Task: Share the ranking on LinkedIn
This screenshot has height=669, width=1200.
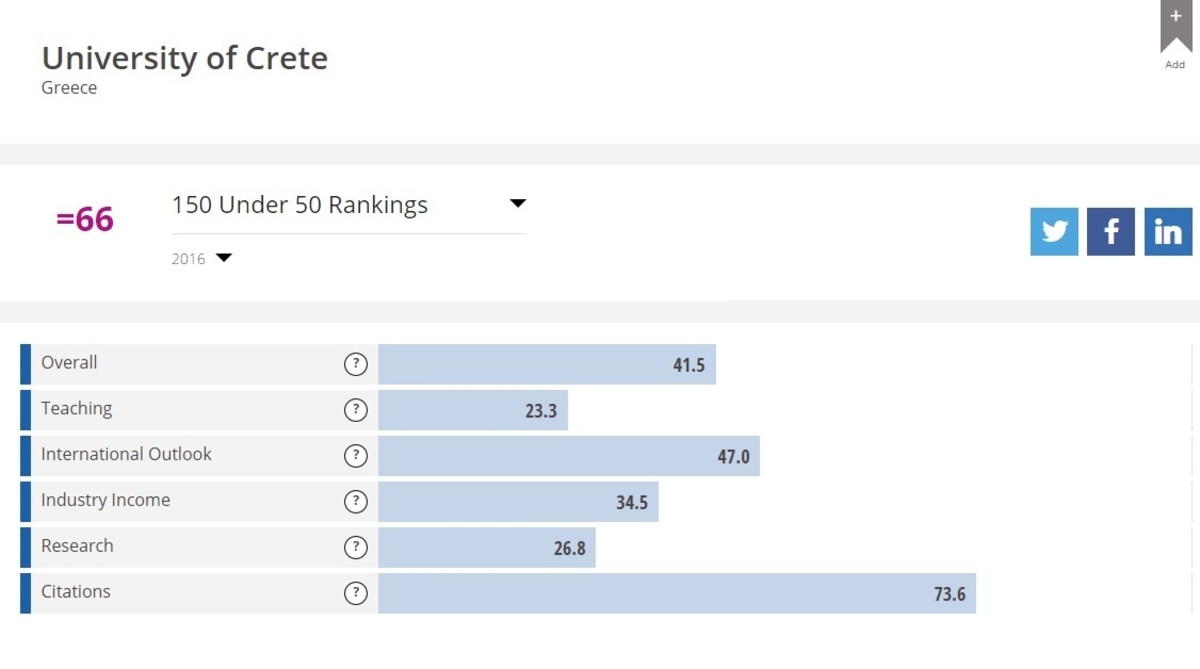Action: [1168, 232]
